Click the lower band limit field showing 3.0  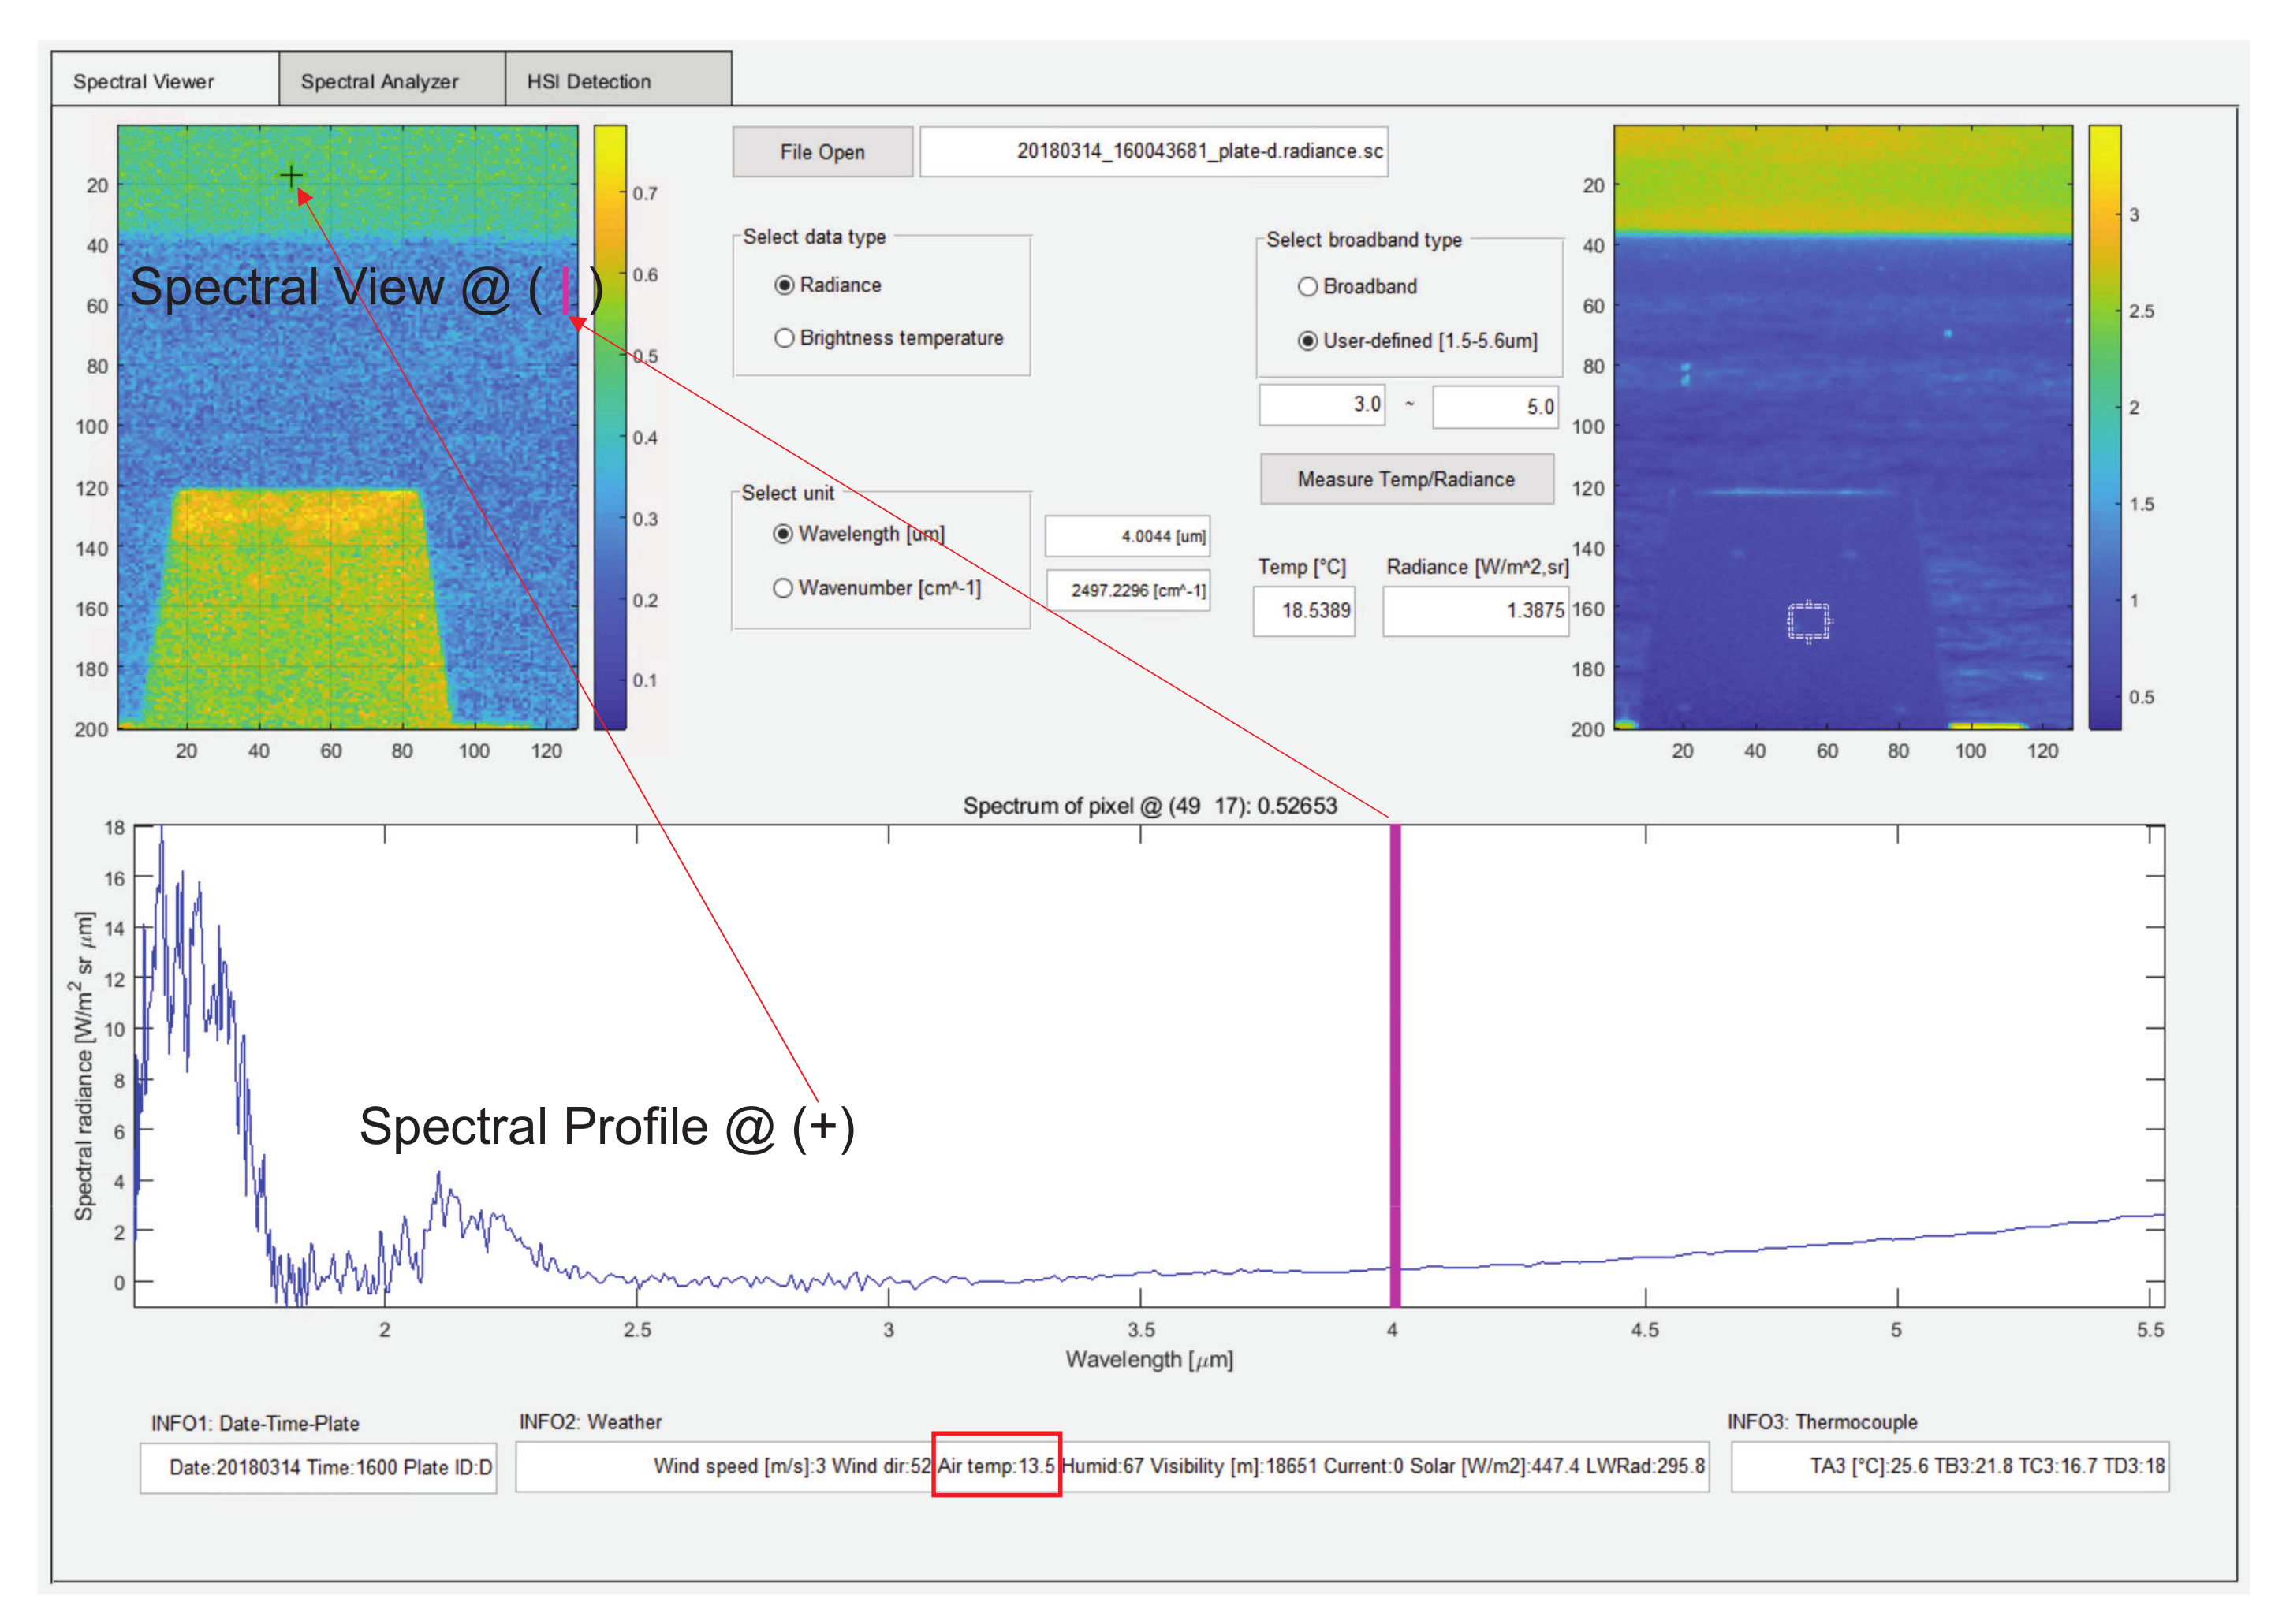coord(1321,405)
